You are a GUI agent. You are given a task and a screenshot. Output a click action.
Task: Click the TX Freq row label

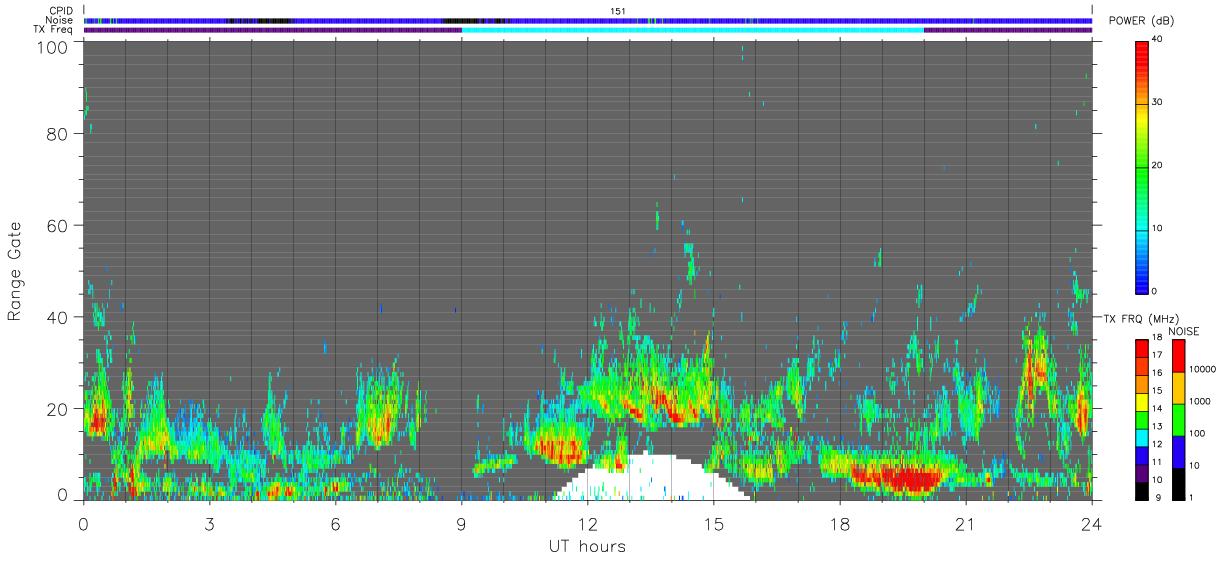[x=53, y=30]
